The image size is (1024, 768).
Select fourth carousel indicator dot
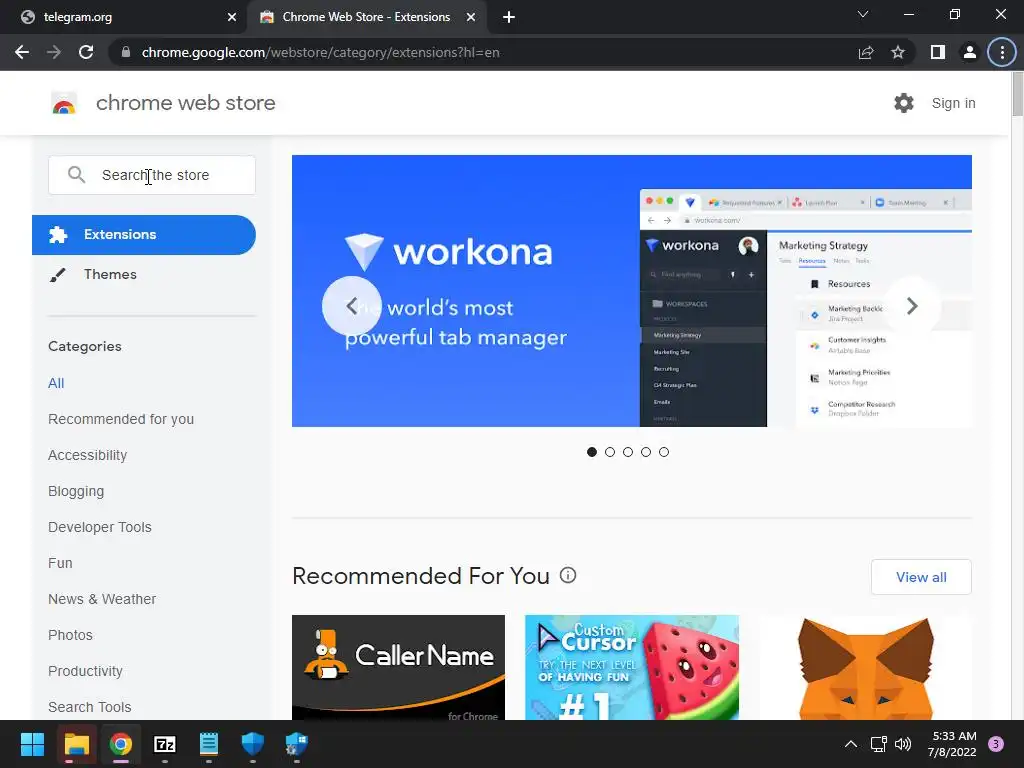point(646,452)
